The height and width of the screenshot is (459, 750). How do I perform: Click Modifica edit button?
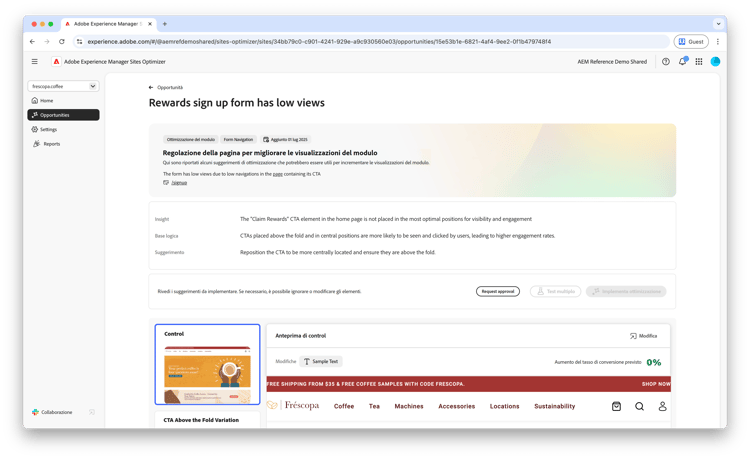(643, 336)
